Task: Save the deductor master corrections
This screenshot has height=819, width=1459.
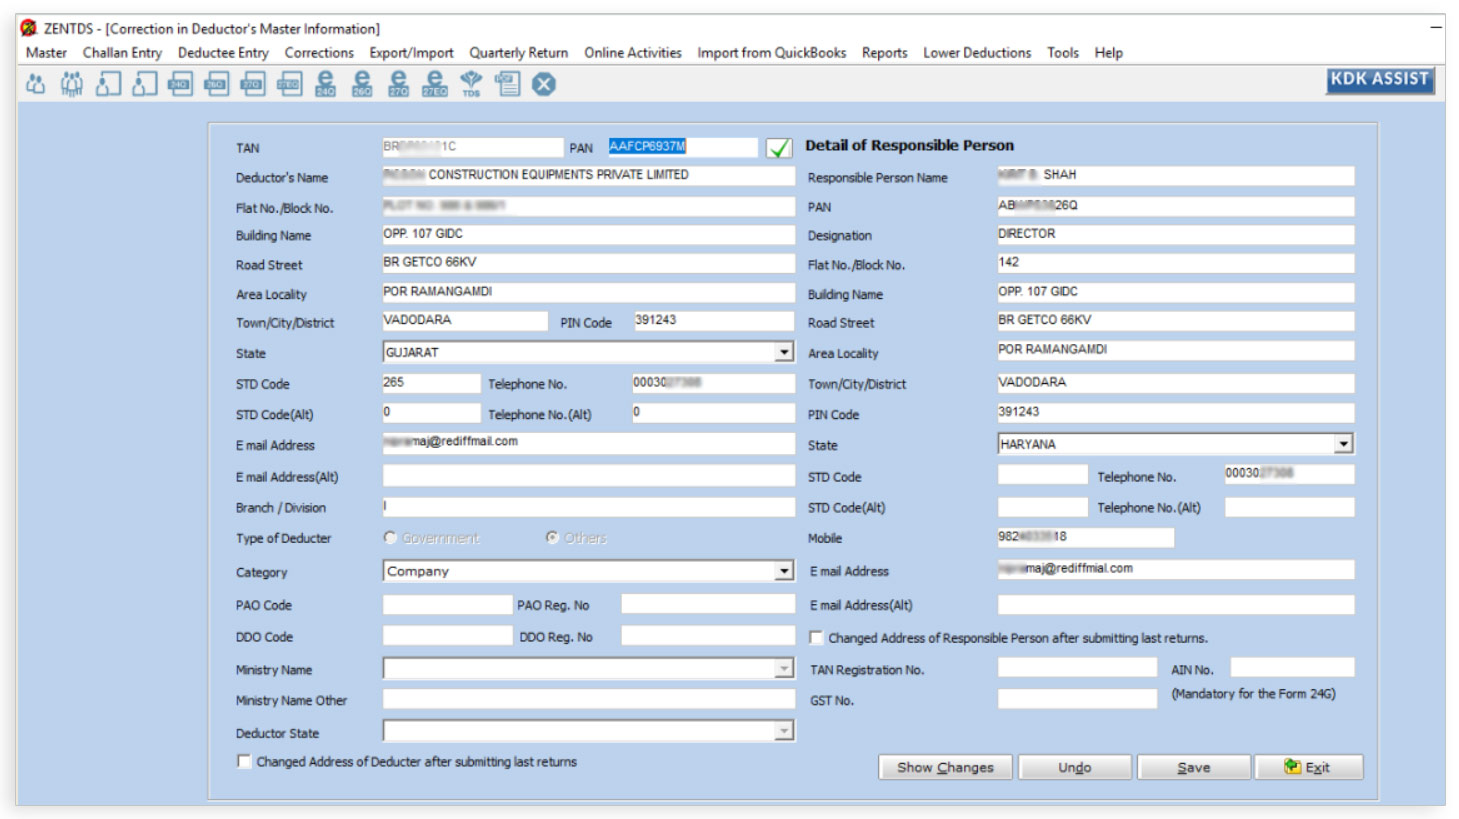Action: (x=1194, y=767)
